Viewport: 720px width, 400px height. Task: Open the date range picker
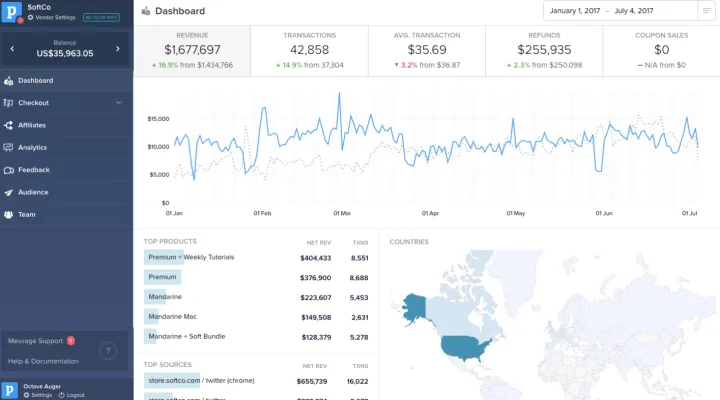(x=627, y=11)
